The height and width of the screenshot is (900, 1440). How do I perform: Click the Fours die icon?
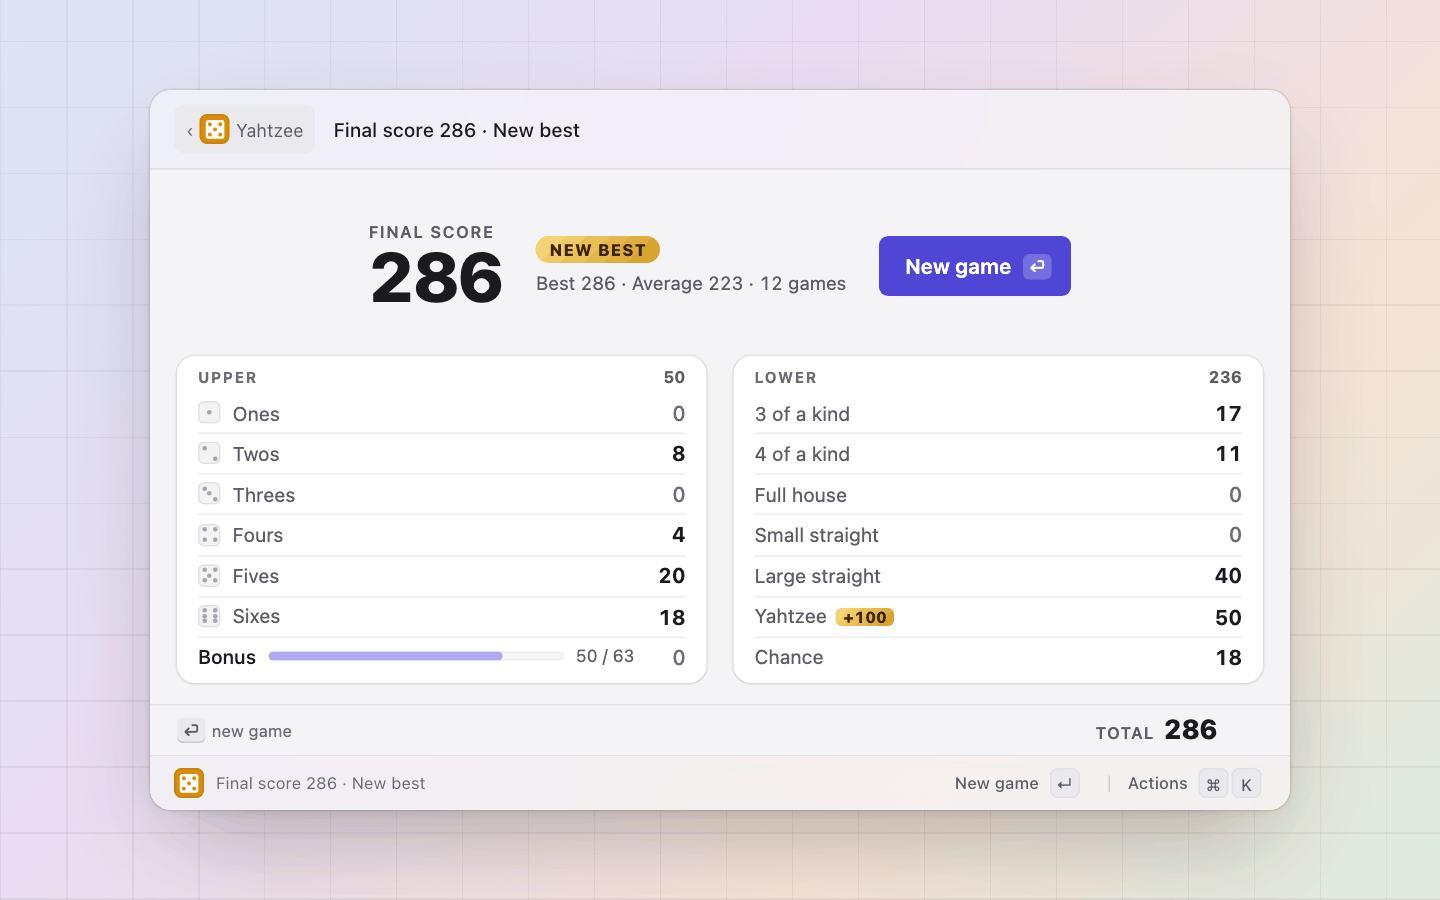pos(209,535)
